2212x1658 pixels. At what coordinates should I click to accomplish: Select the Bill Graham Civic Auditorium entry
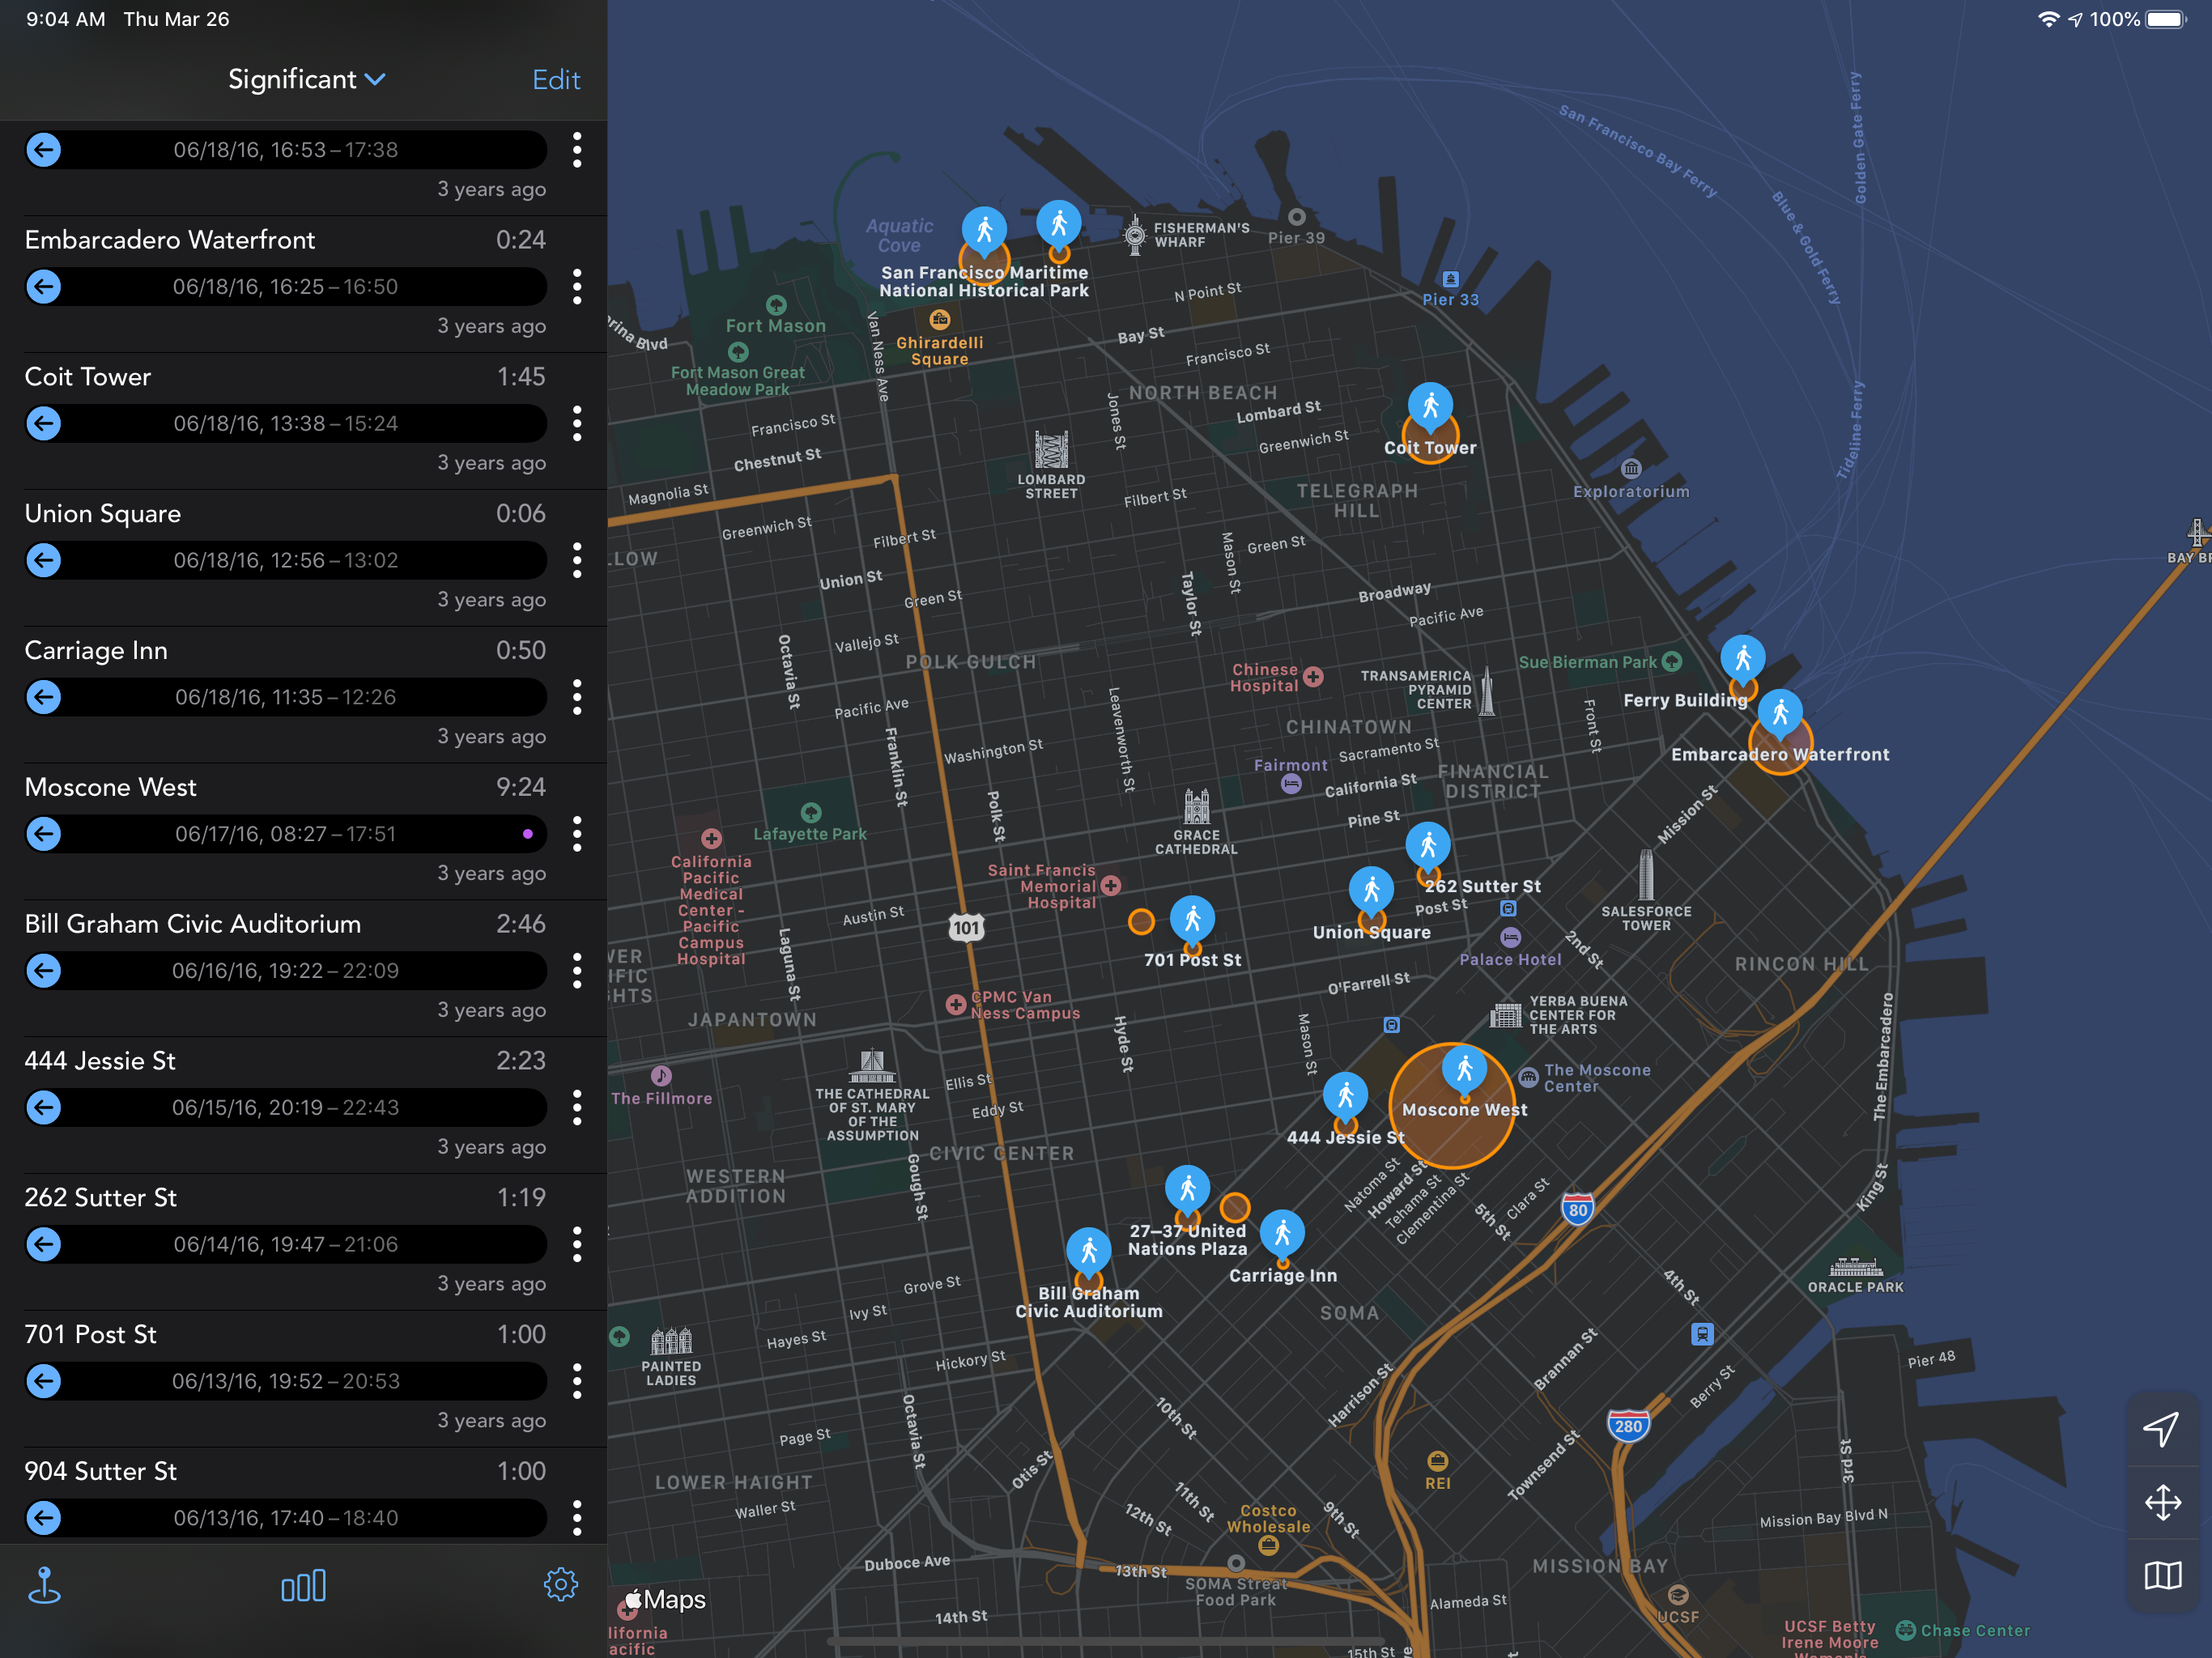point(193,924)
